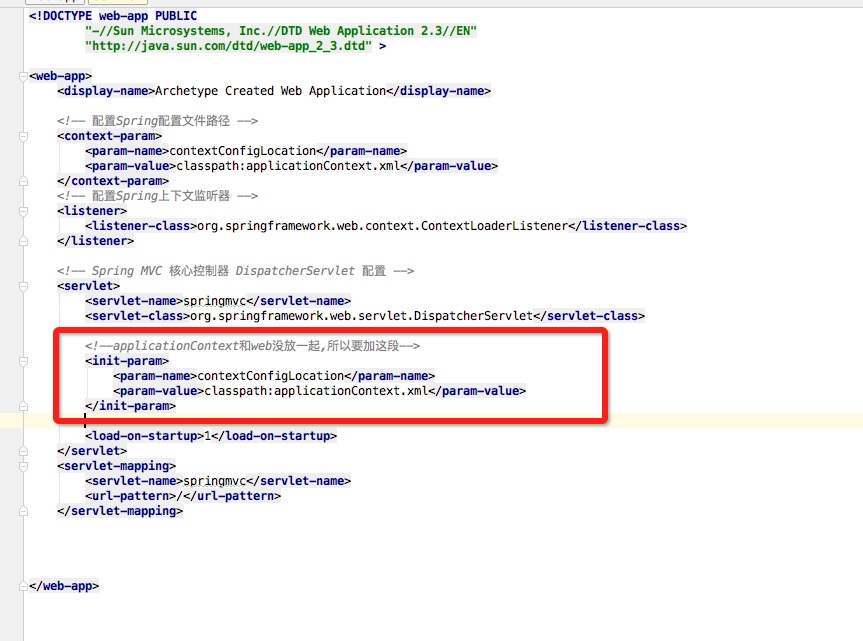Image resolution: width=863 pixels, height=641 pixels.
Task: Collapse the servlet-mapping block fold marker
Action: pyautogui.click(x=21, y=466)
